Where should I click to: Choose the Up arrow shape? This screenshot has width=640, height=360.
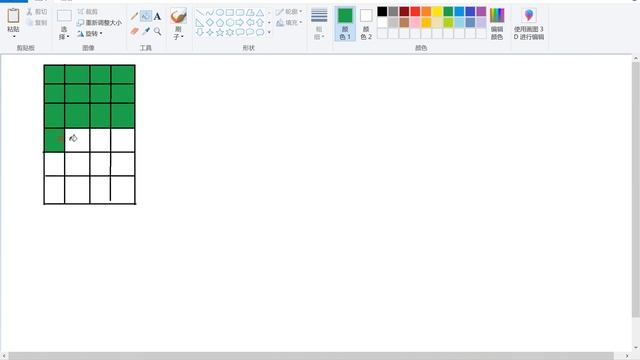click(x=260, y=22)
